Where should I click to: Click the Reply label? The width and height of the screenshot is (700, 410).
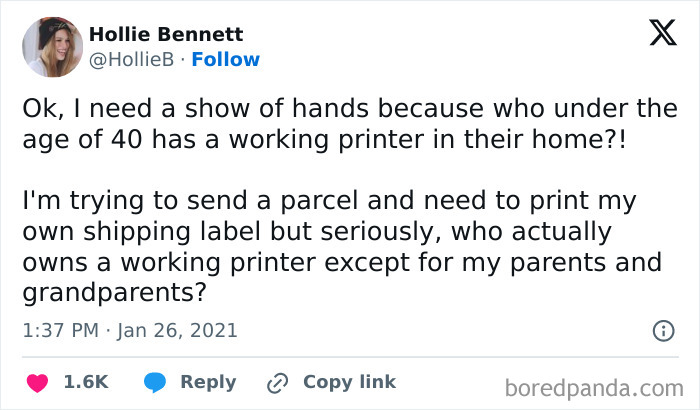[x=208, y=382]
